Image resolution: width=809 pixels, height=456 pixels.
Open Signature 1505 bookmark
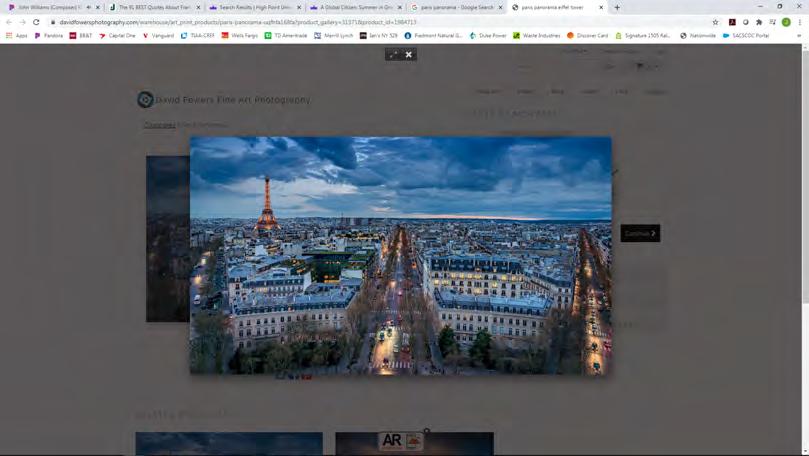(643, 36)
